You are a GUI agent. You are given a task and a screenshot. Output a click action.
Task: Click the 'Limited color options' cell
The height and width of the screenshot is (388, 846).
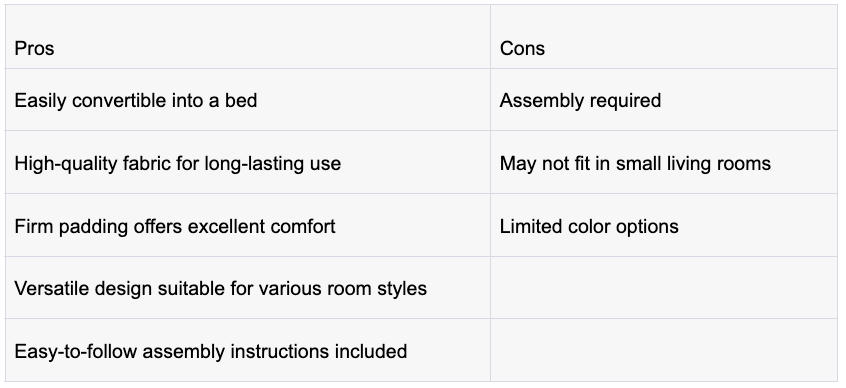click(x=664, y=225)
